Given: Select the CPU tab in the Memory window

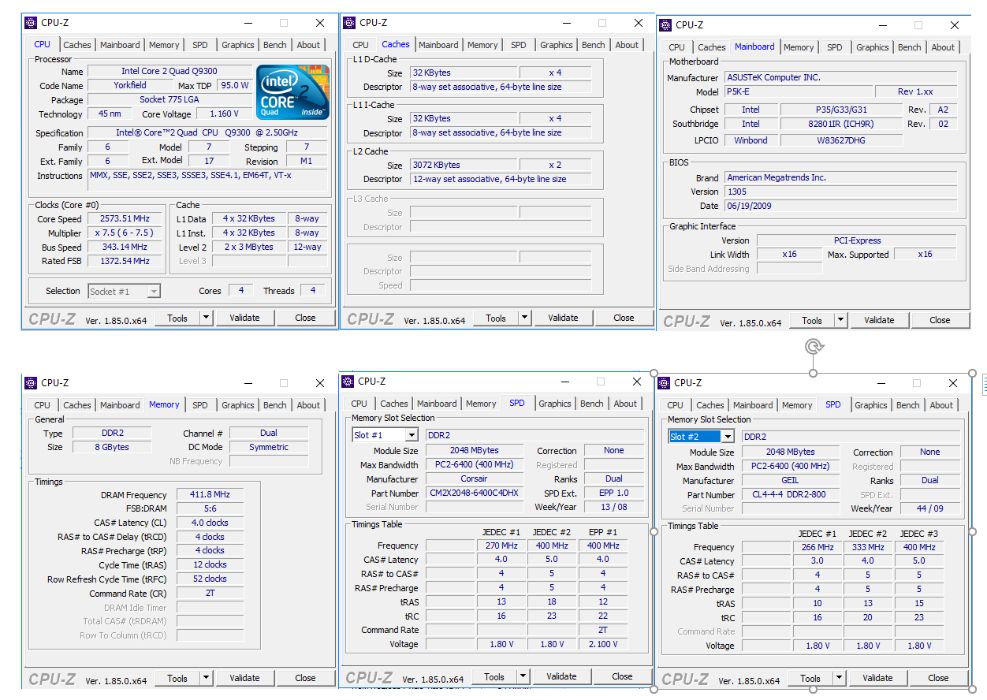Looking at the screenshot, I should tap(42, 405).
